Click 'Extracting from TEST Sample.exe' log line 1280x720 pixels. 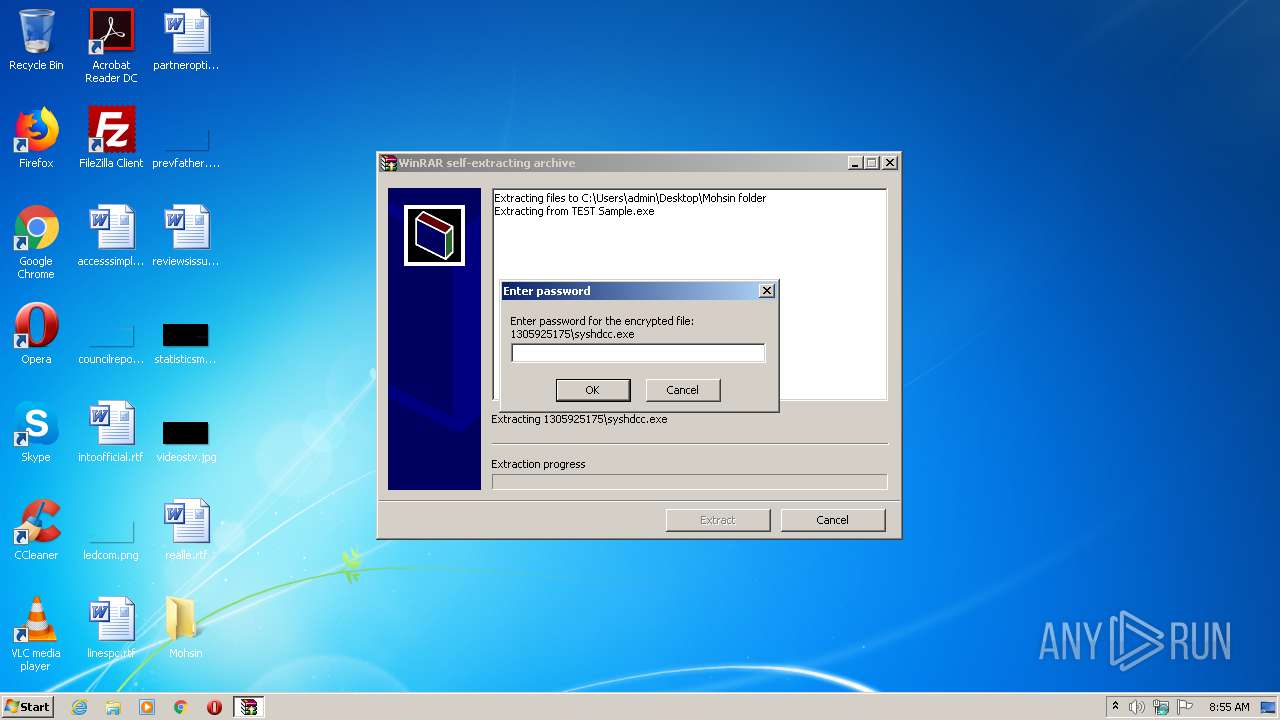point(574,211)
